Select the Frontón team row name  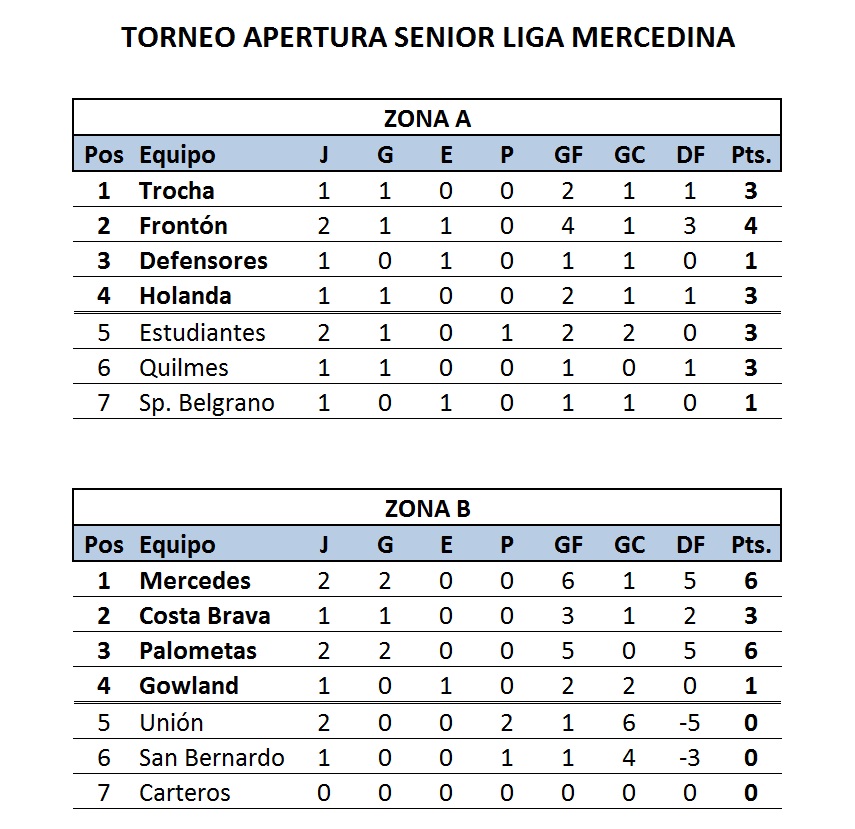(x=183, y=226)
